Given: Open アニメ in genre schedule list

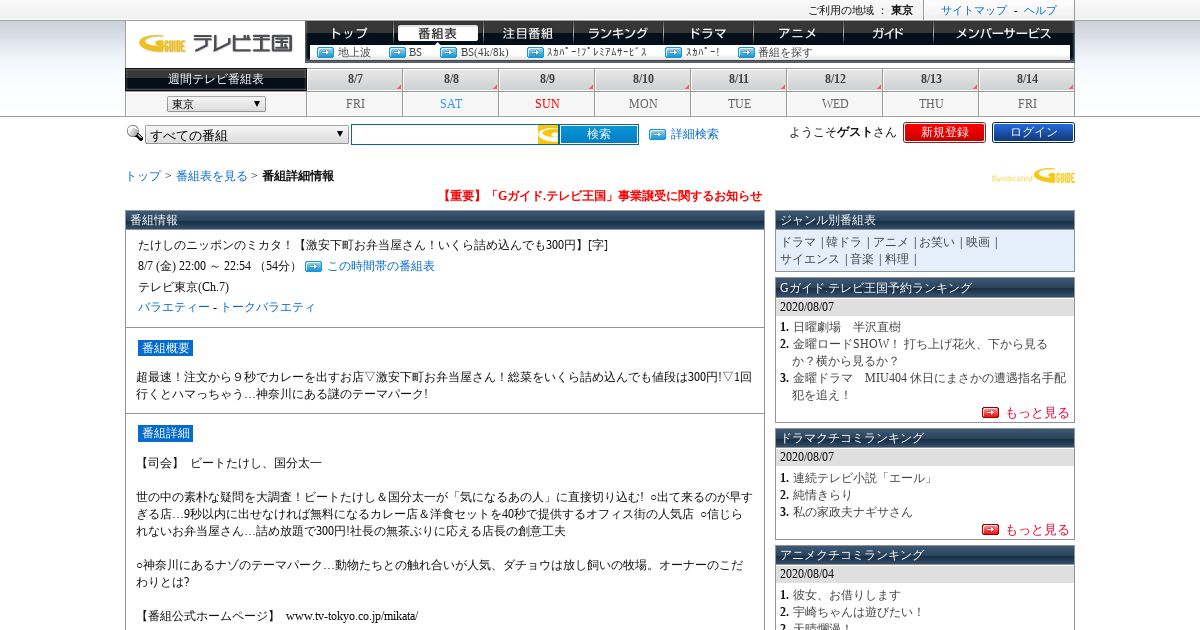Looking at the screenshot, I should [890, 242].
